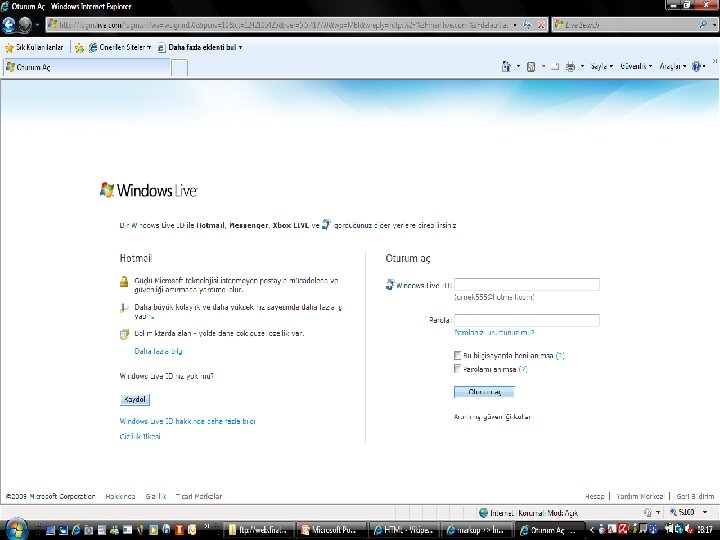Open the Gizlilik İlkesi link
This screenshot has width=720, height=540.
coord(140,436)
